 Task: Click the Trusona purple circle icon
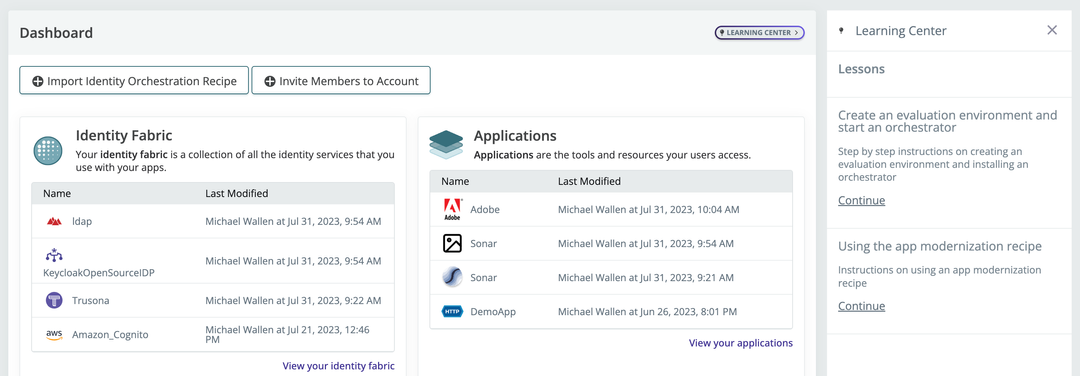pos(54,300)
